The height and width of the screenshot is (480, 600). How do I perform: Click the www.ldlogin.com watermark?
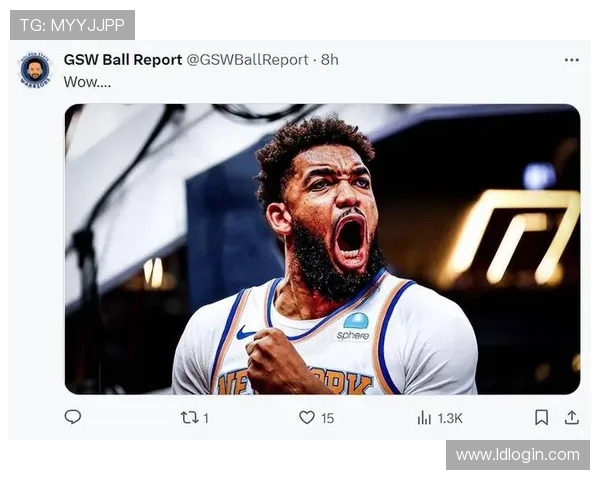point(517,455)
